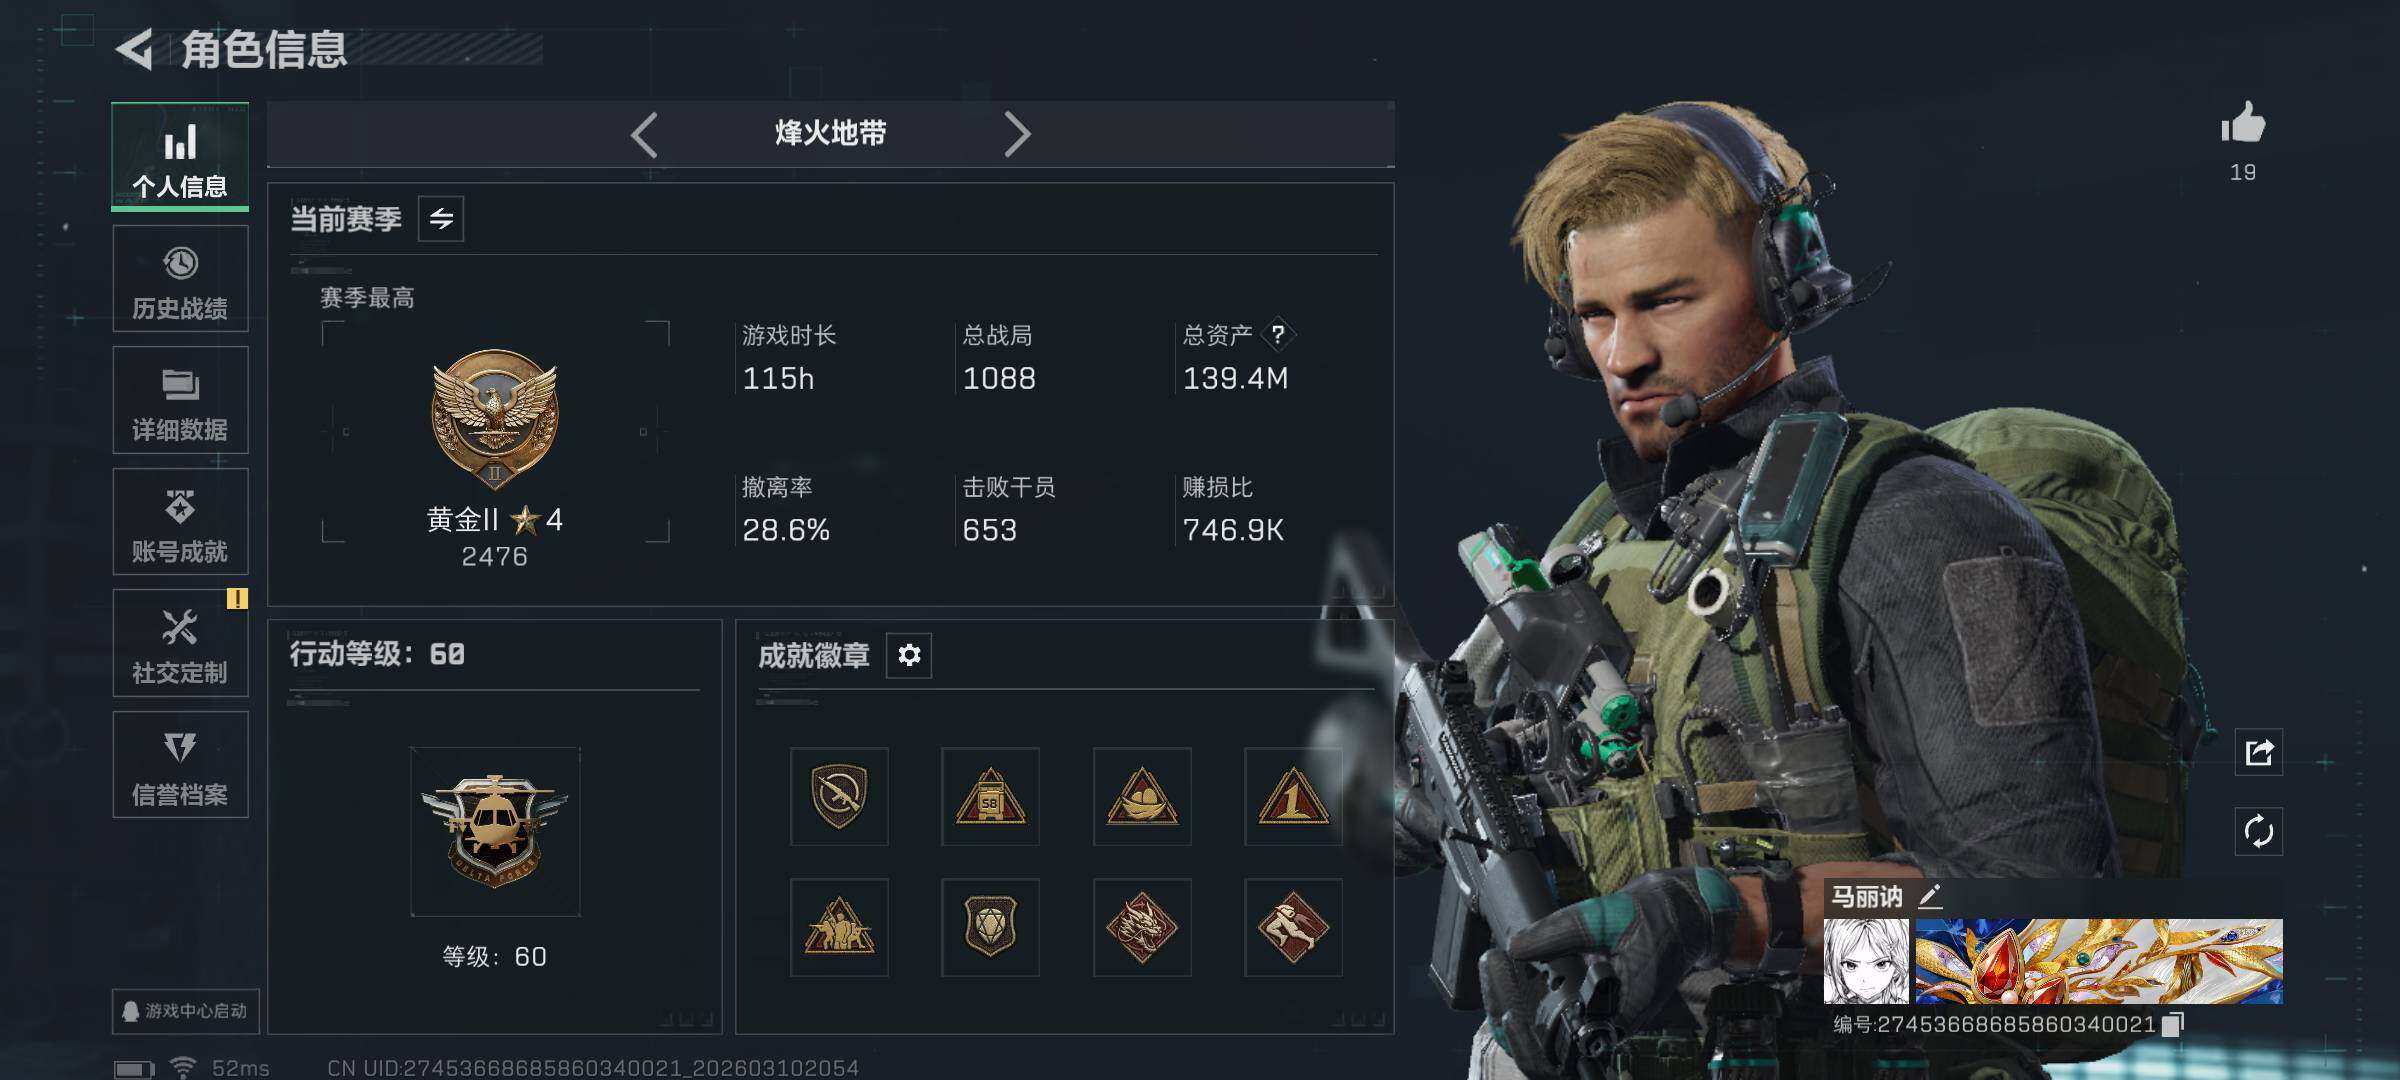Switch to the previous mode with the left chevron
This screenshot has height=1080, width=2400.
pyautogui.click(x=644, y=134)
